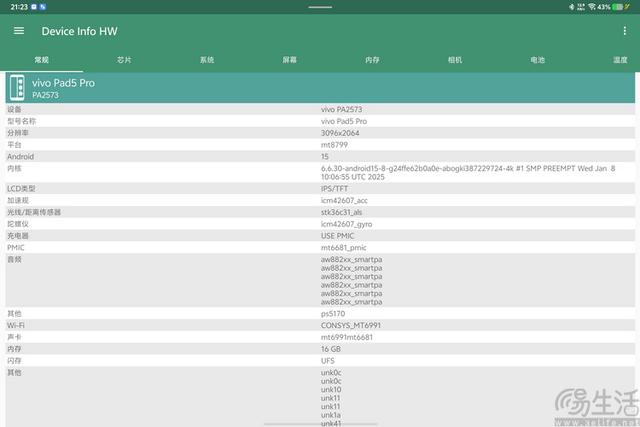Switch to the 常规 tab
The width and height of the screenshot is (640, 427).
(x=42, y=60)
